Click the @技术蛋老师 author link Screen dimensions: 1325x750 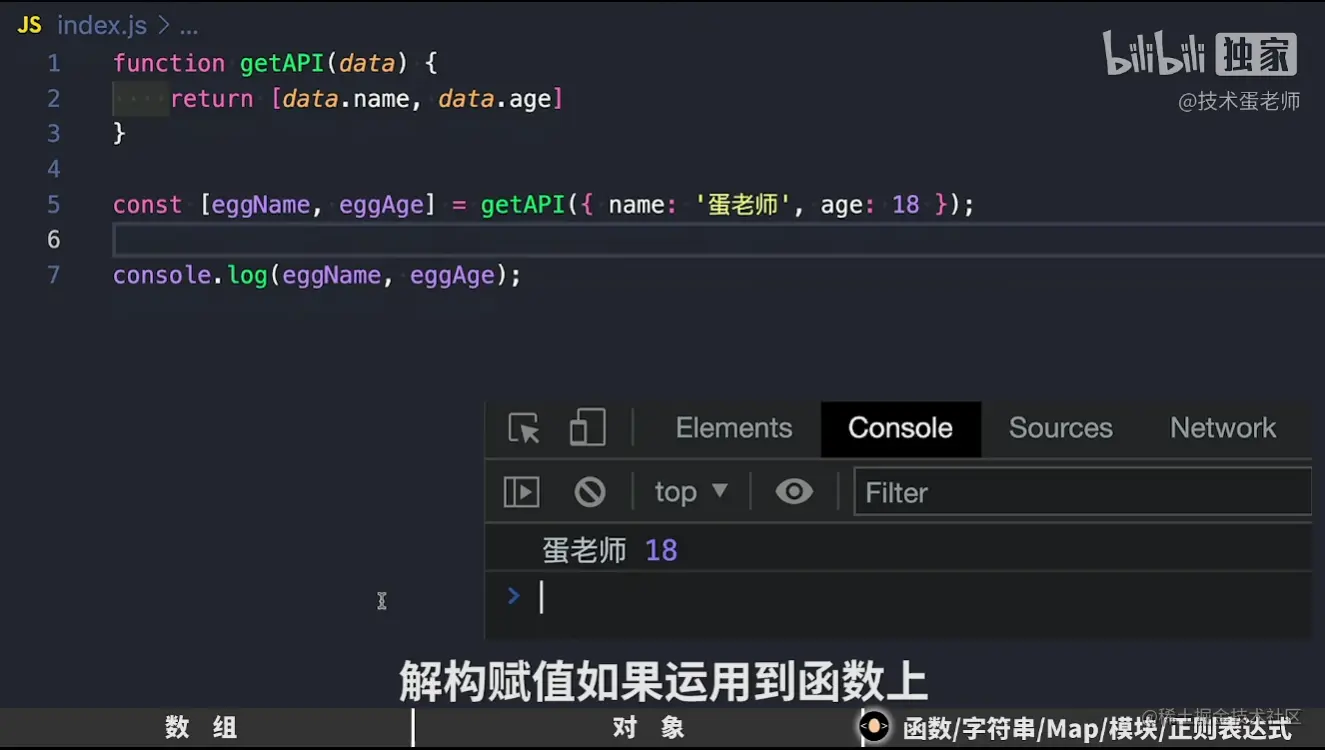[x=1239, y=100]
